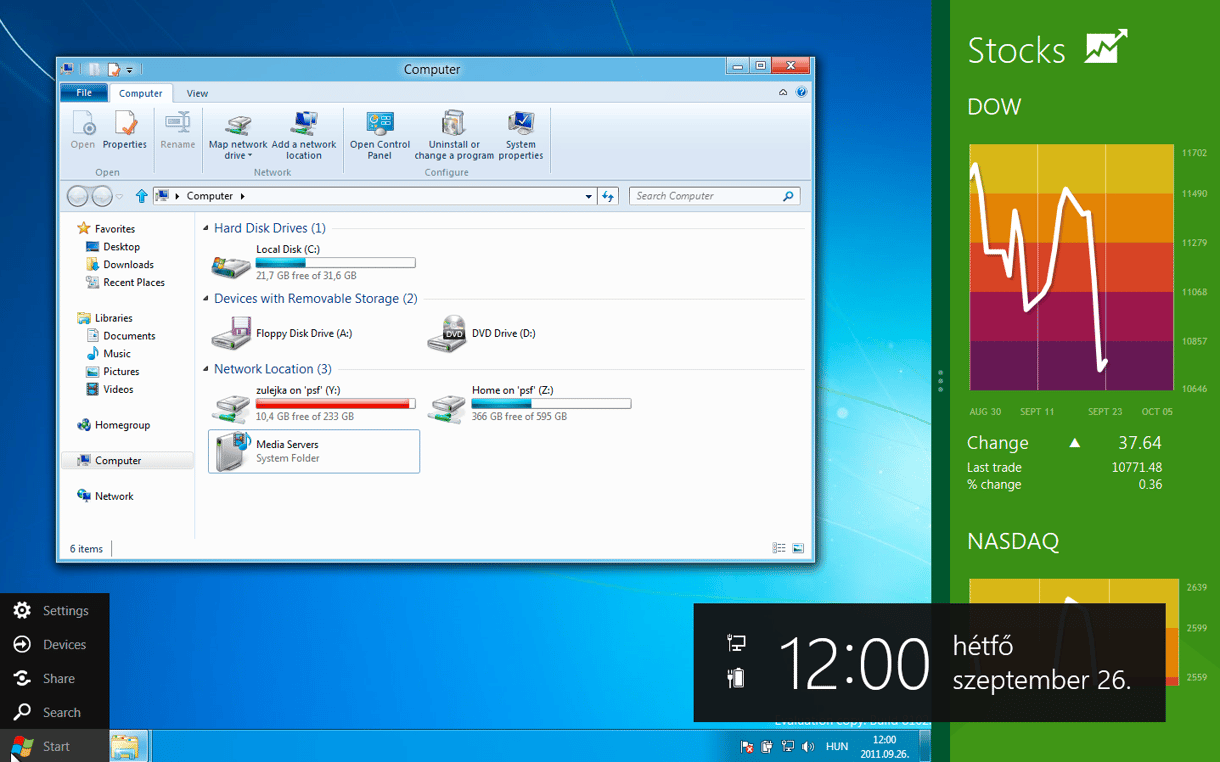Expand the Computer breadcrumb arrow
This screenshot has width=1220, height=762.
(x=242, y=196)
